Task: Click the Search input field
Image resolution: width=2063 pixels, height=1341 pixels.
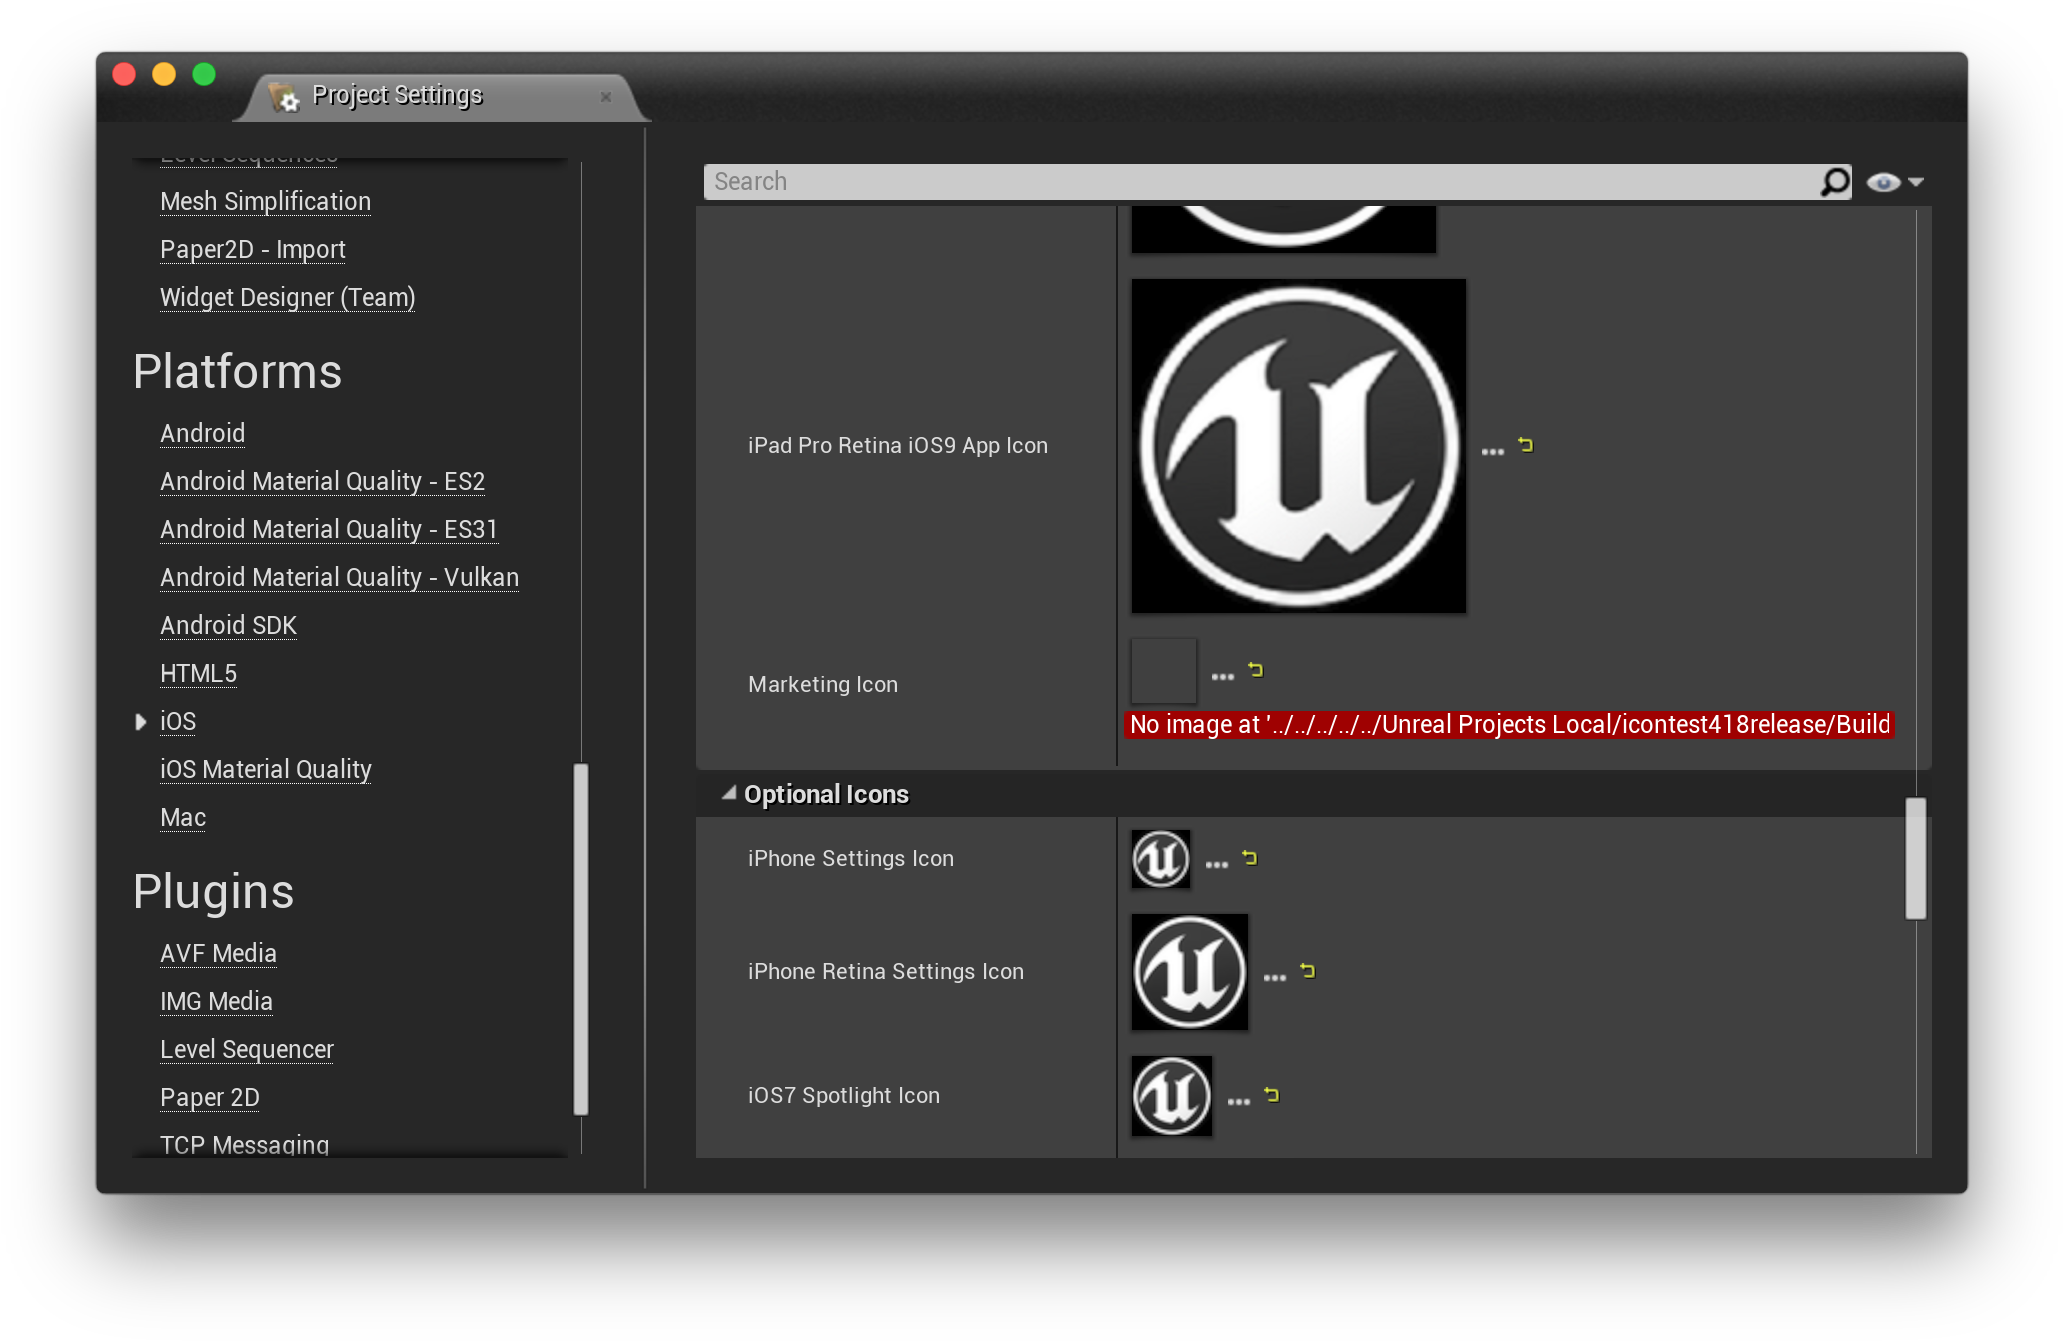Action: coord(1260,182)
